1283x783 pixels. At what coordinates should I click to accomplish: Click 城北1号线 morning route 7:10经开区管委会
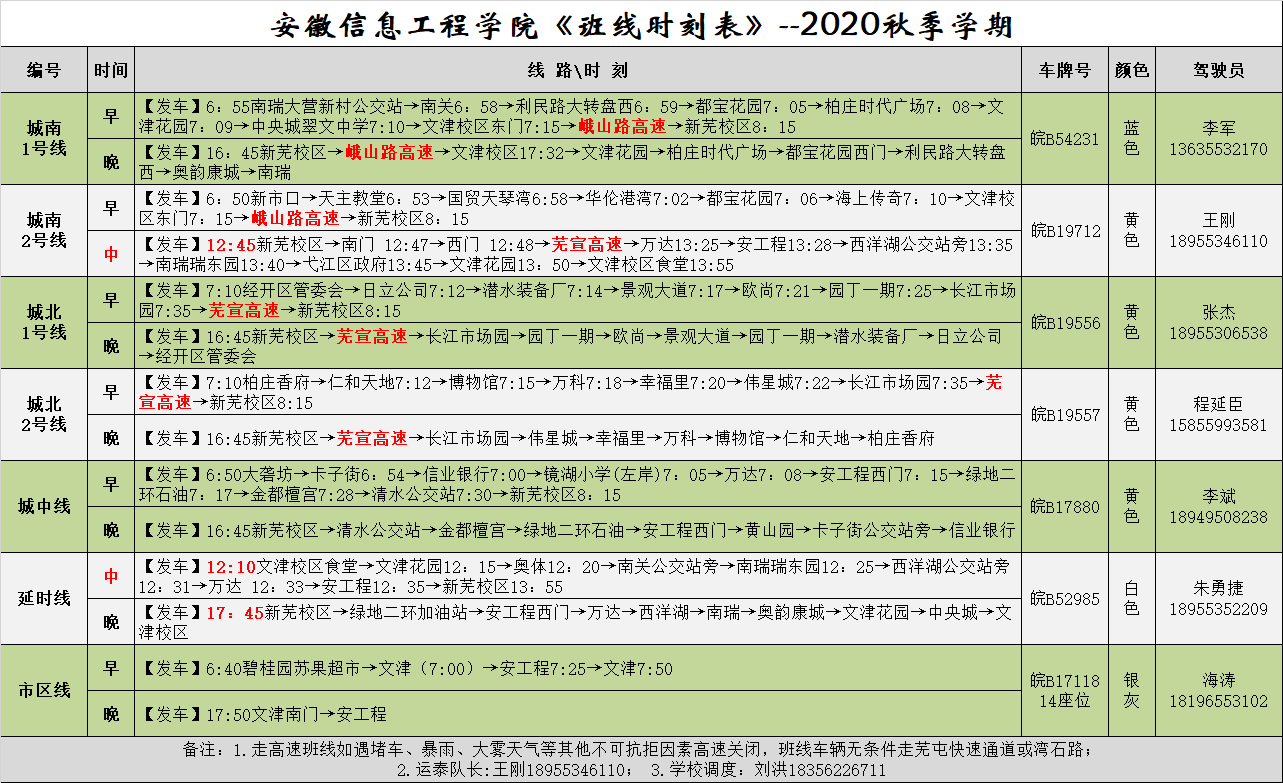pos(578,300)
